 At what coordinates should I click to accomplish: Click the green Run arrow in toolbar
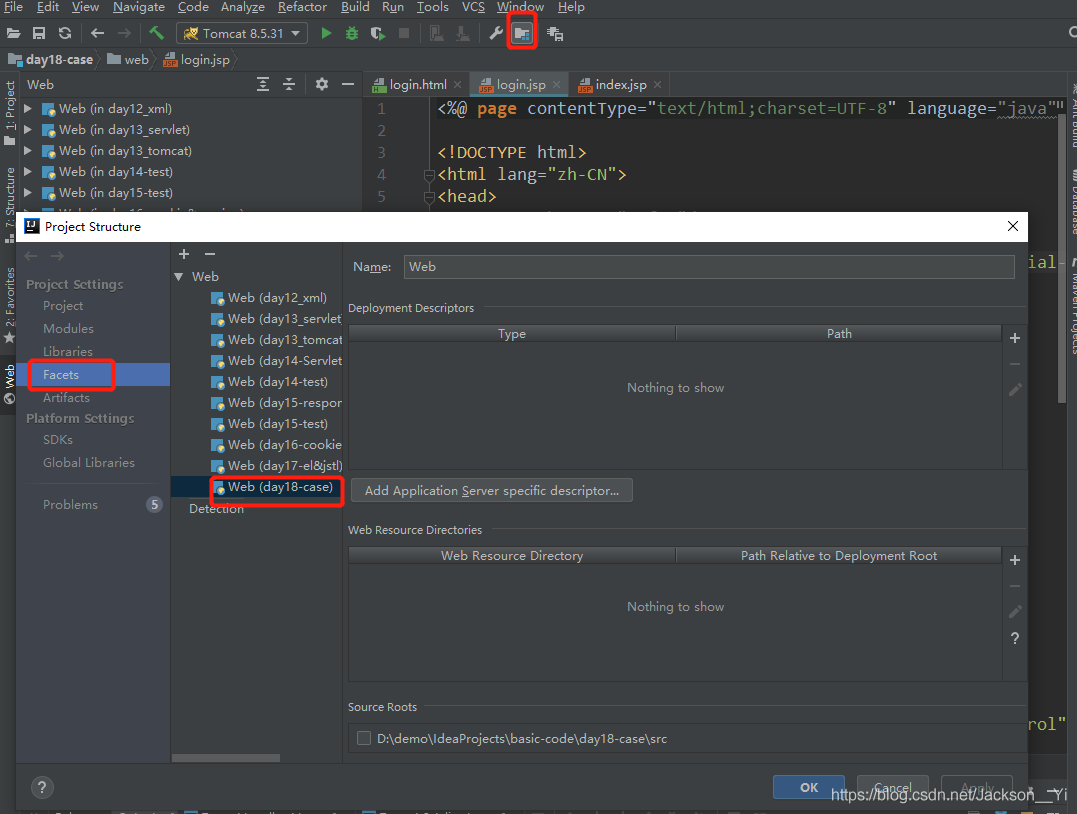pos(326,33)
